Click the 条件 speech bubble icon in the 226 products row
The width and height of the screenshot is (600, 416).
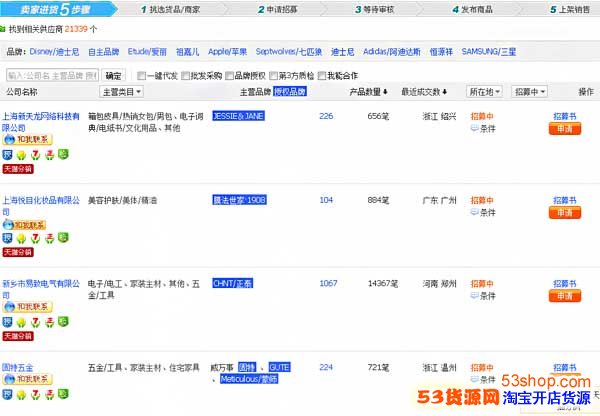pyautogui.click(x=472, y=128)
